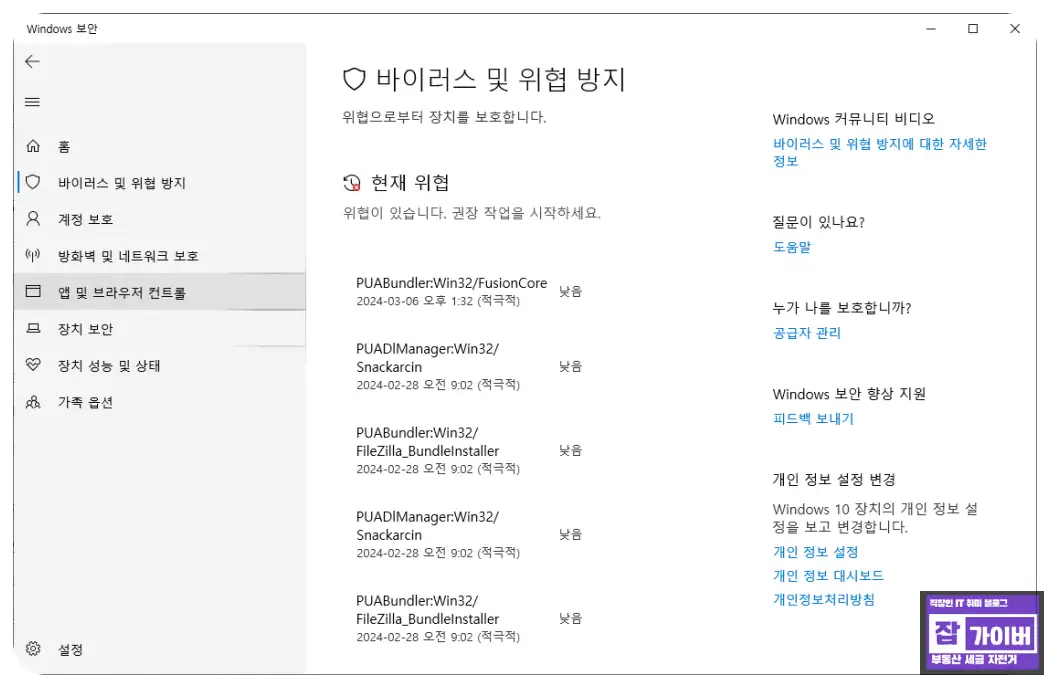
Task: Click the 질문이 있나요? heading
Action: (819, 222)
